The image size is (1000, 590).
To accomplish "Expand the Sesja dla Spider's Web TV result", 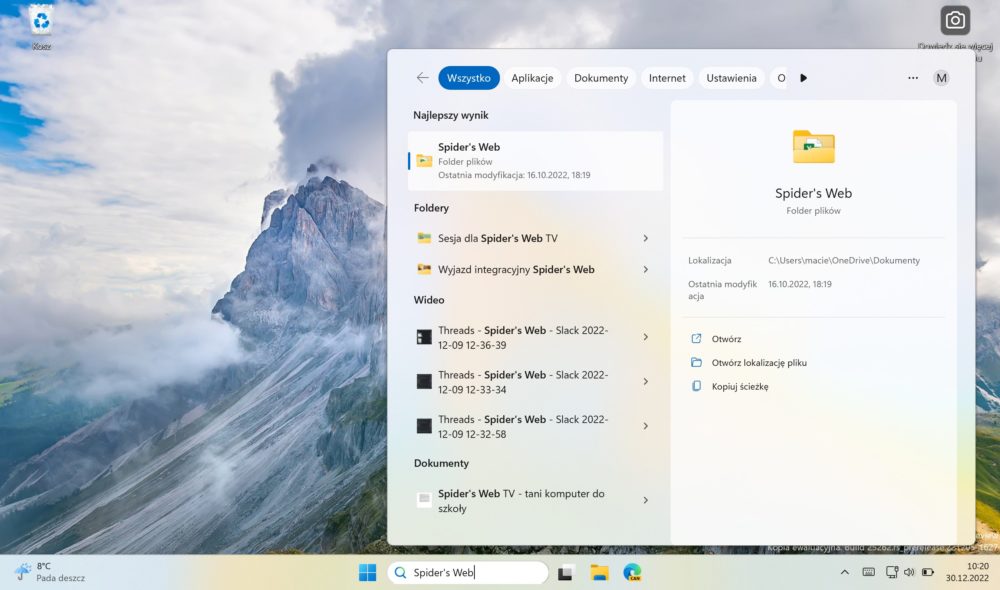I will click(x=645, y=238).
